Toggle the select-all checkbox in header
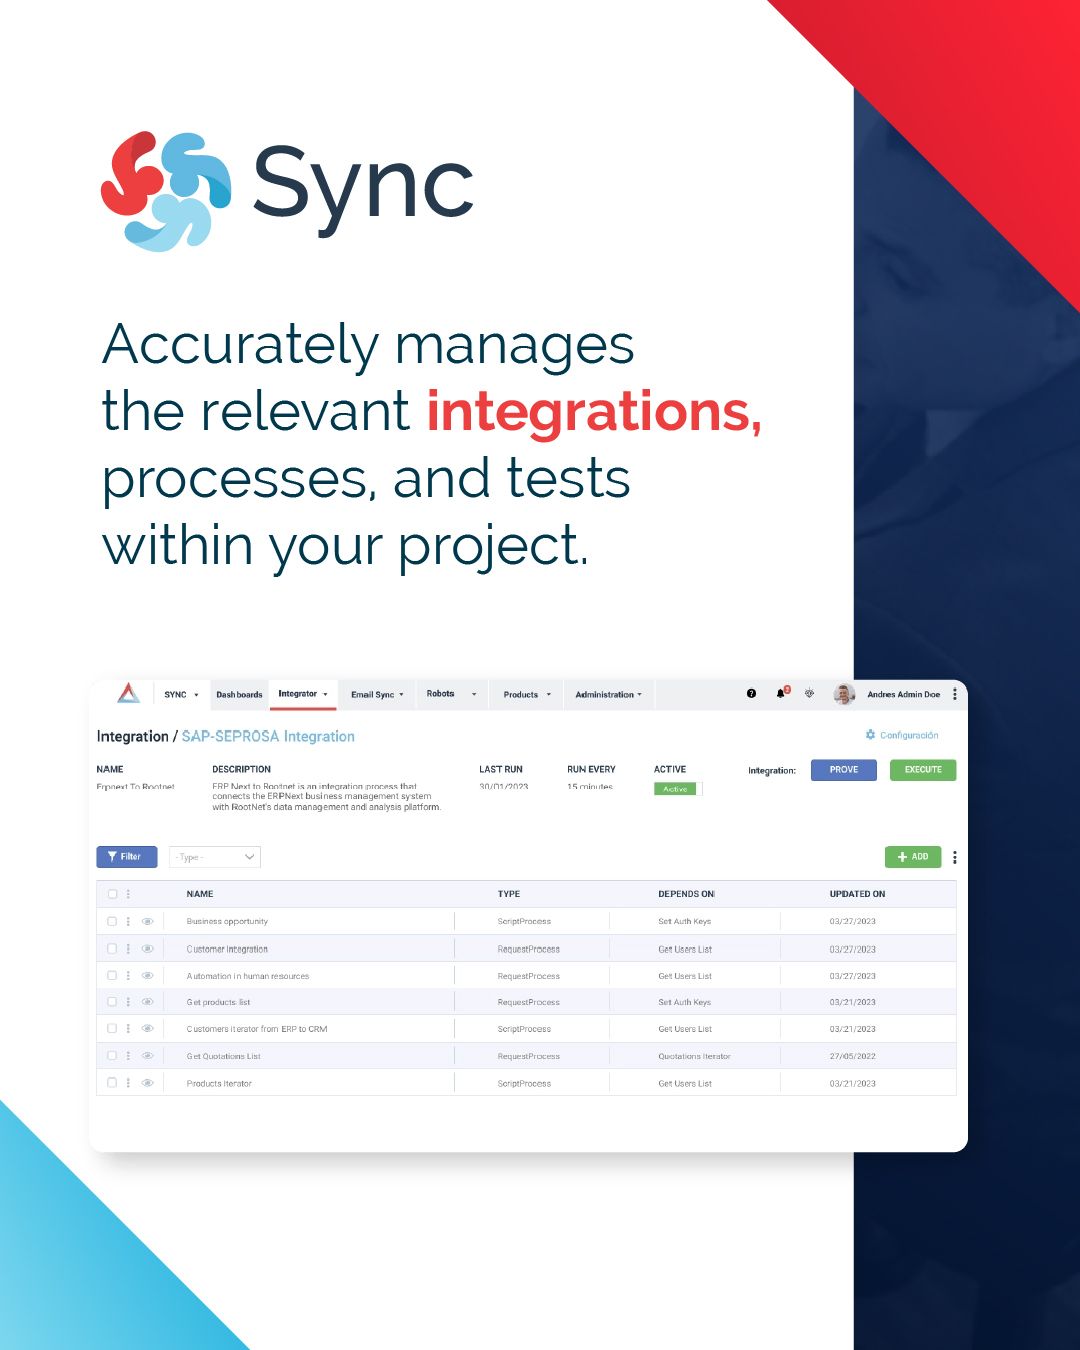Viewport: 1080px width, 1350px height. click(x=112, y=894)
